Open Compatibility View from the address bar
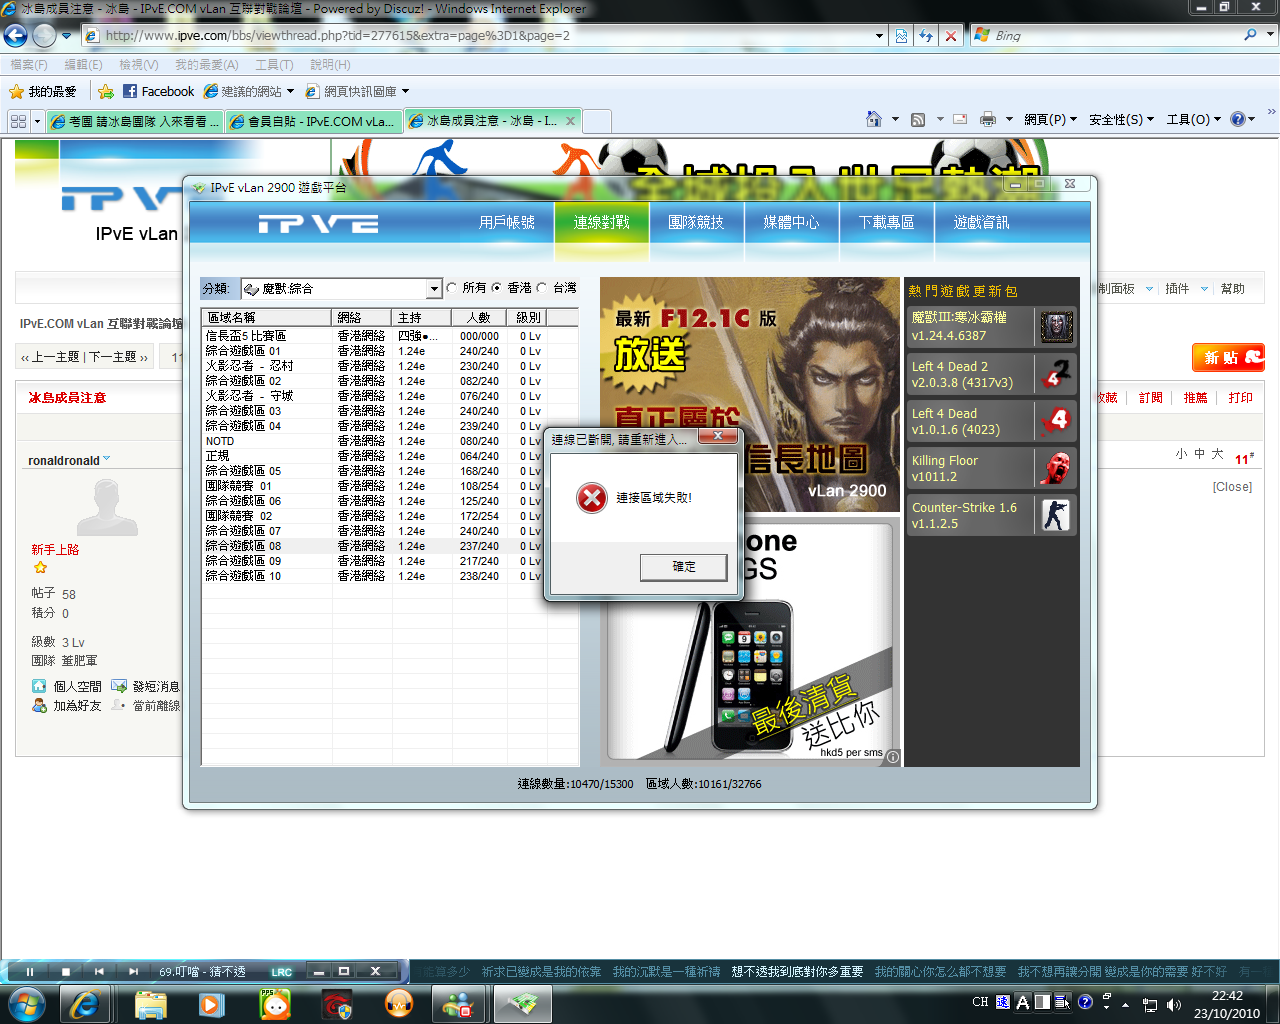Screen dimensions: 1280x1024 click(901, 36)
